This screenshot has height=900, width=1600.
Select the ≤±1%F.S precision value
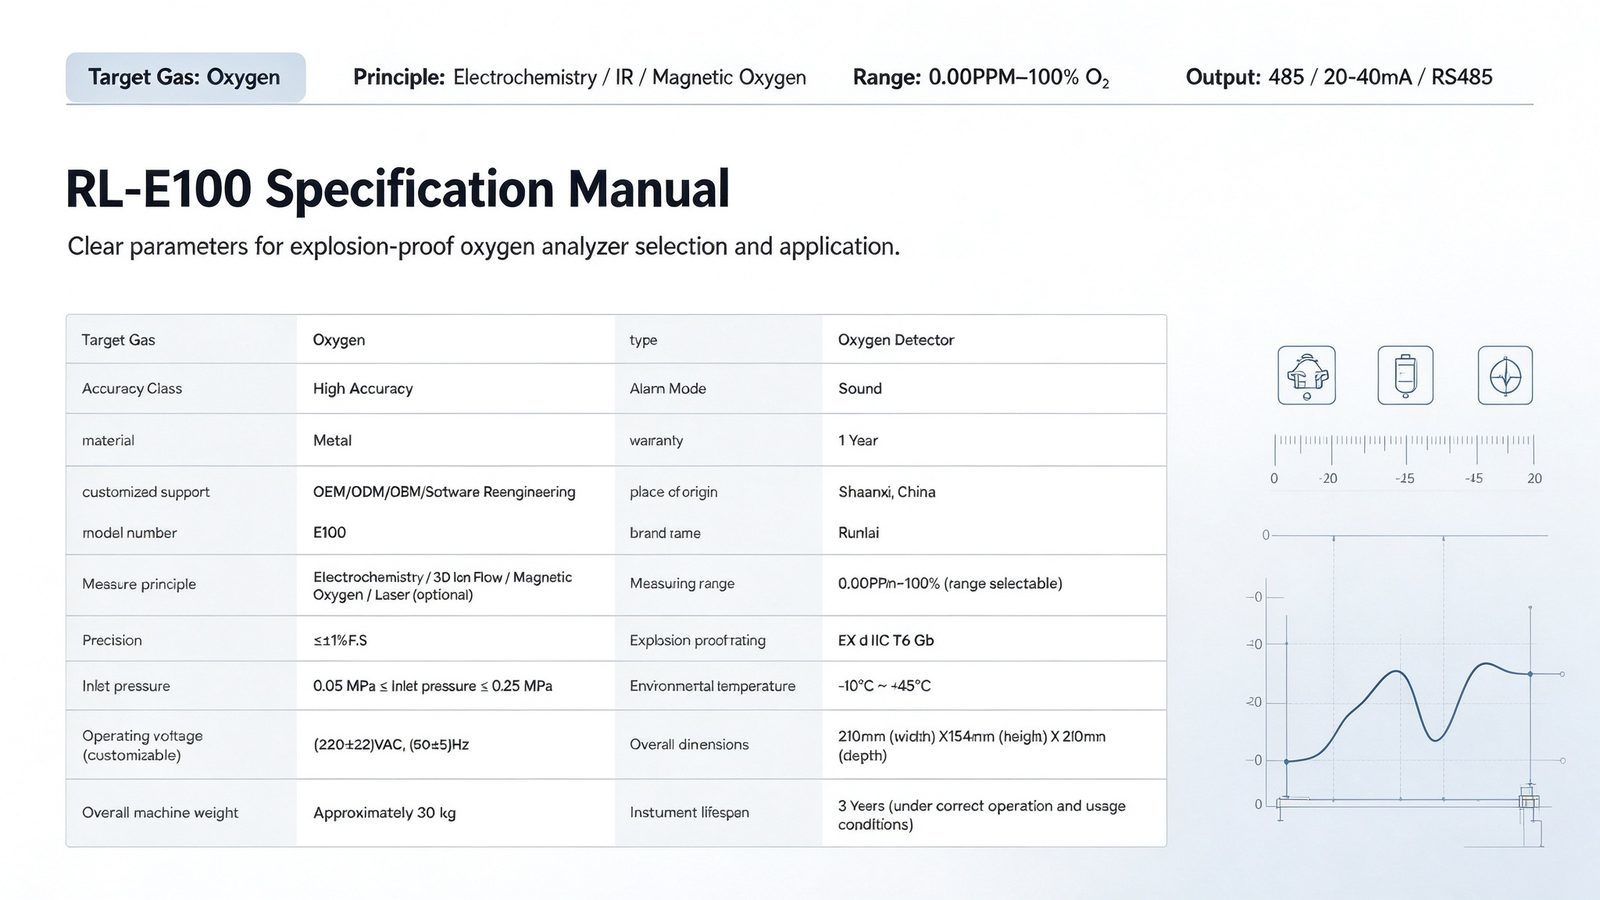click(340, 640)
